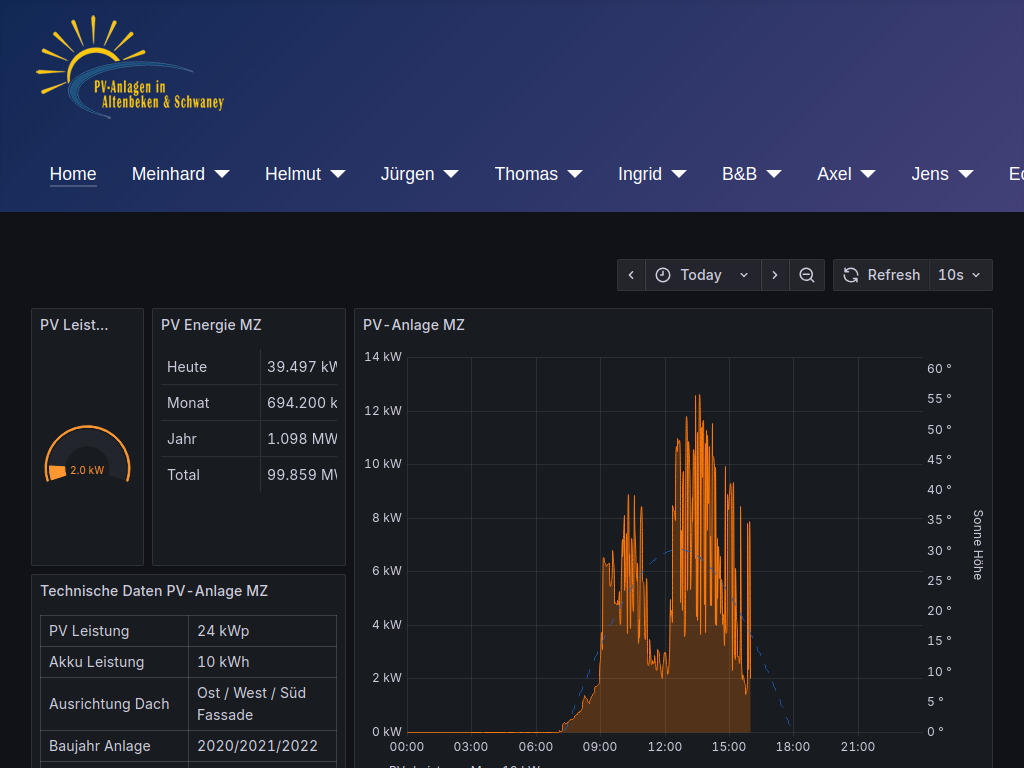The height and width of the screenshot is (768, 1024).
Task: Go to previous time range arrow
Action: pos(631,275)
